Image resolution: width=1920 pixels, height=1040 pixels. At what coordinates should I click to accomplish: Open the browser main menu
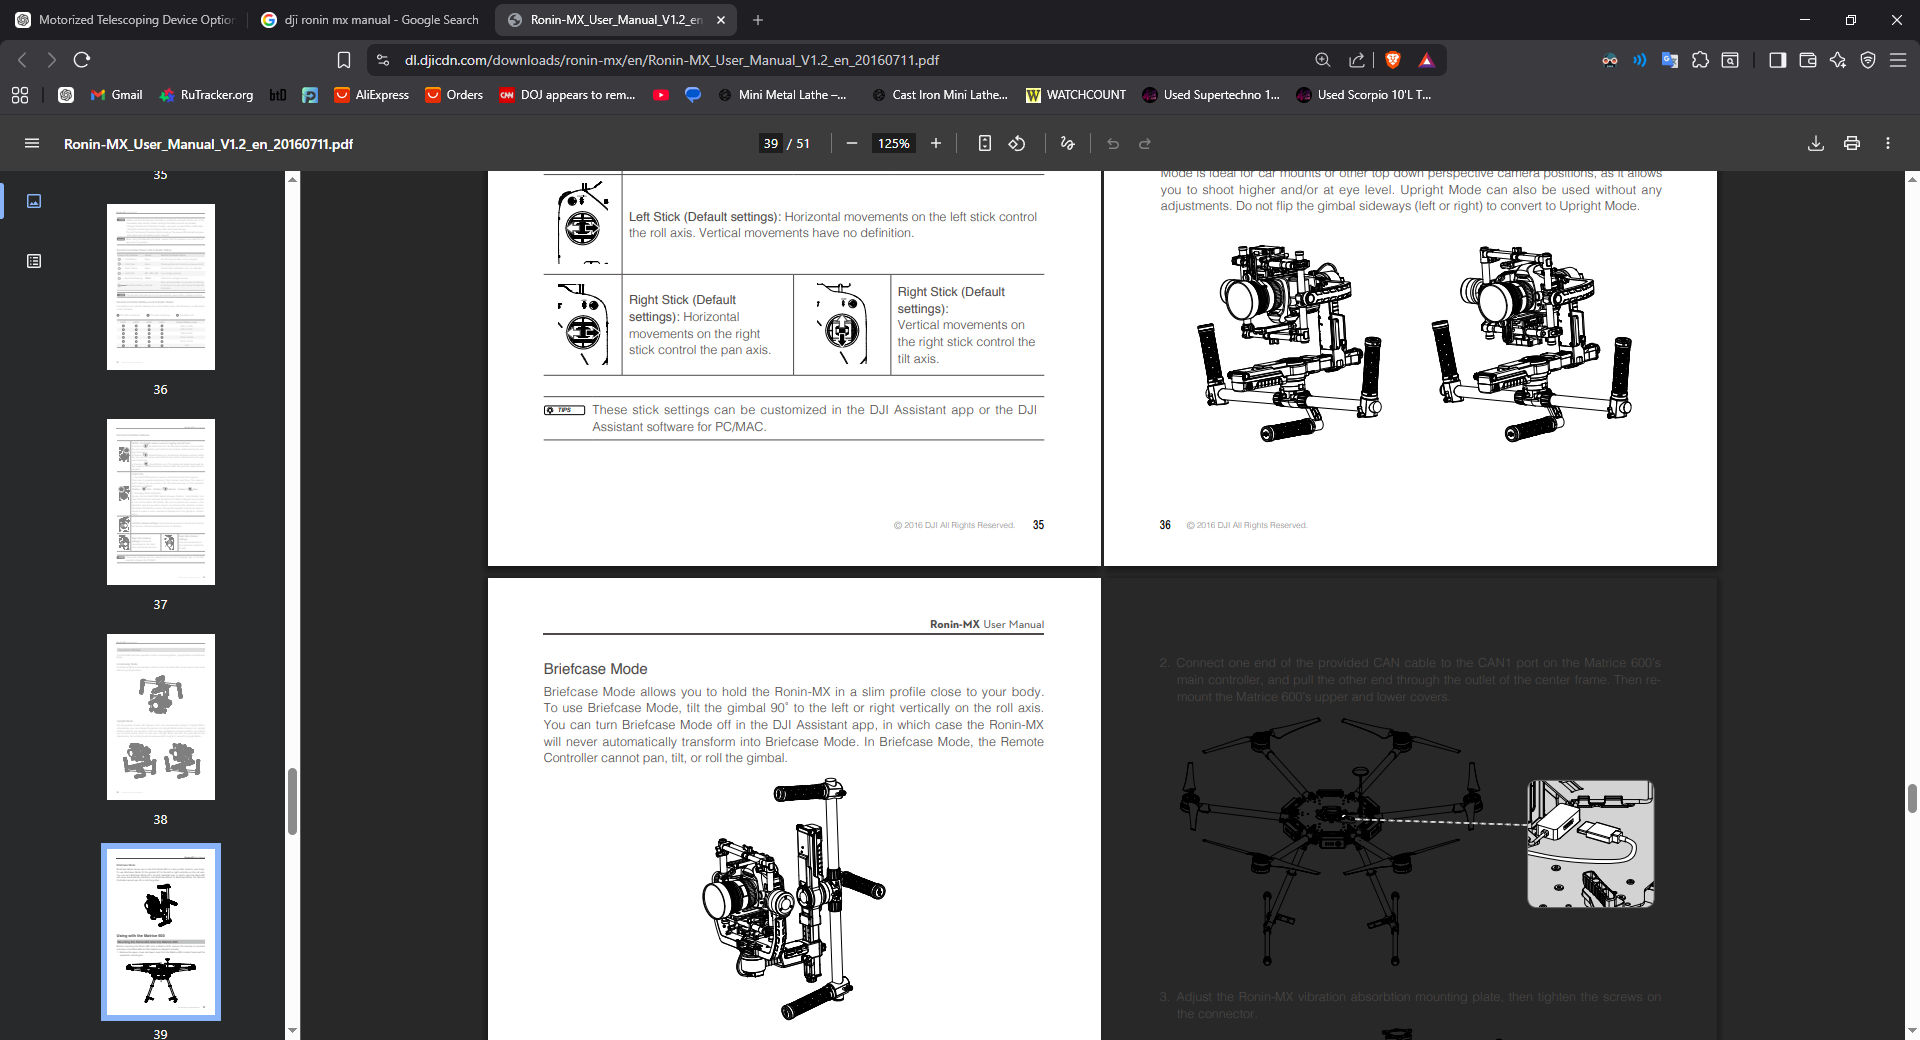1897,60
